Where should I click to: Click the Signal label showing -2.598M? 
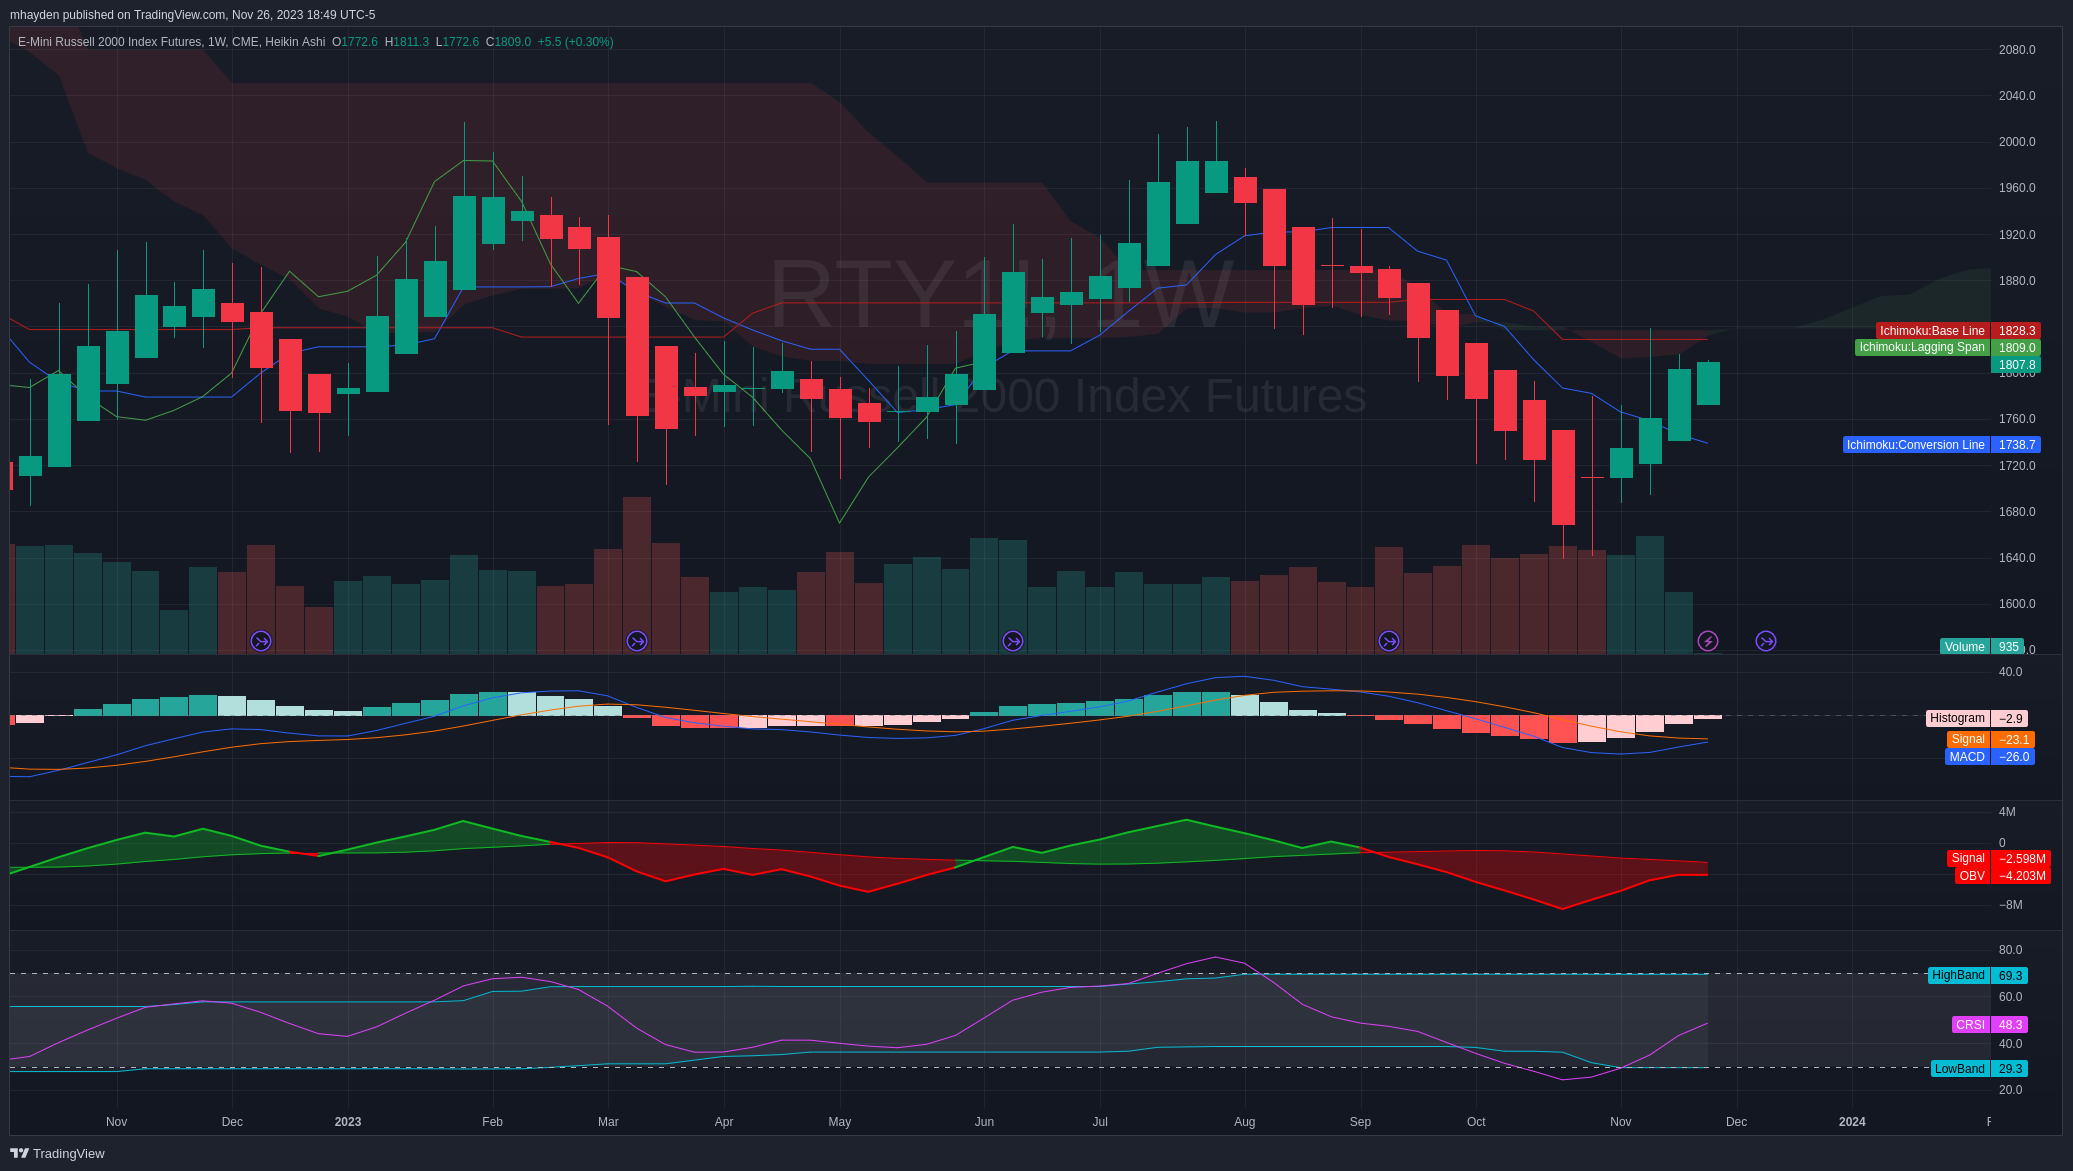click(1968, 858)
